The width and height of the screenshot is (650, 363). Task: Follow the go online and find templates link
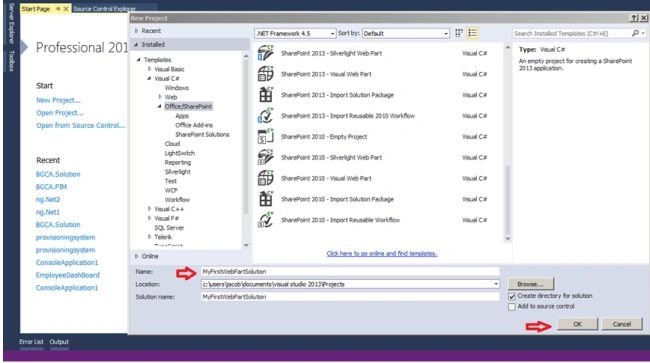coord(381,253)
